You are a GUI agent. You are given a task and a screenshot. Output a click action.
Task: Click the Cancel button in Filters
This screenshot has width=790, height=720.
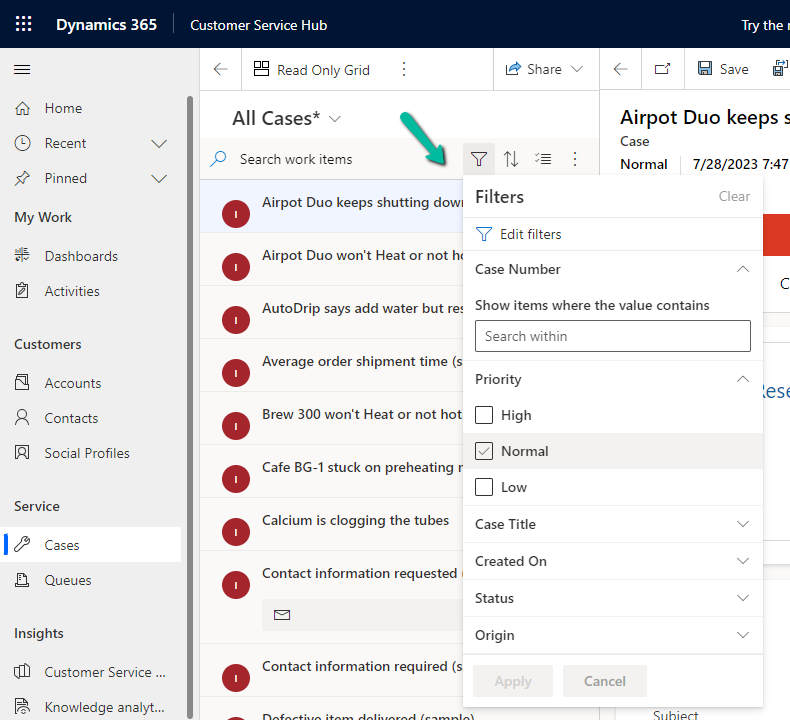pyautogui.click(x=604, y=681)
